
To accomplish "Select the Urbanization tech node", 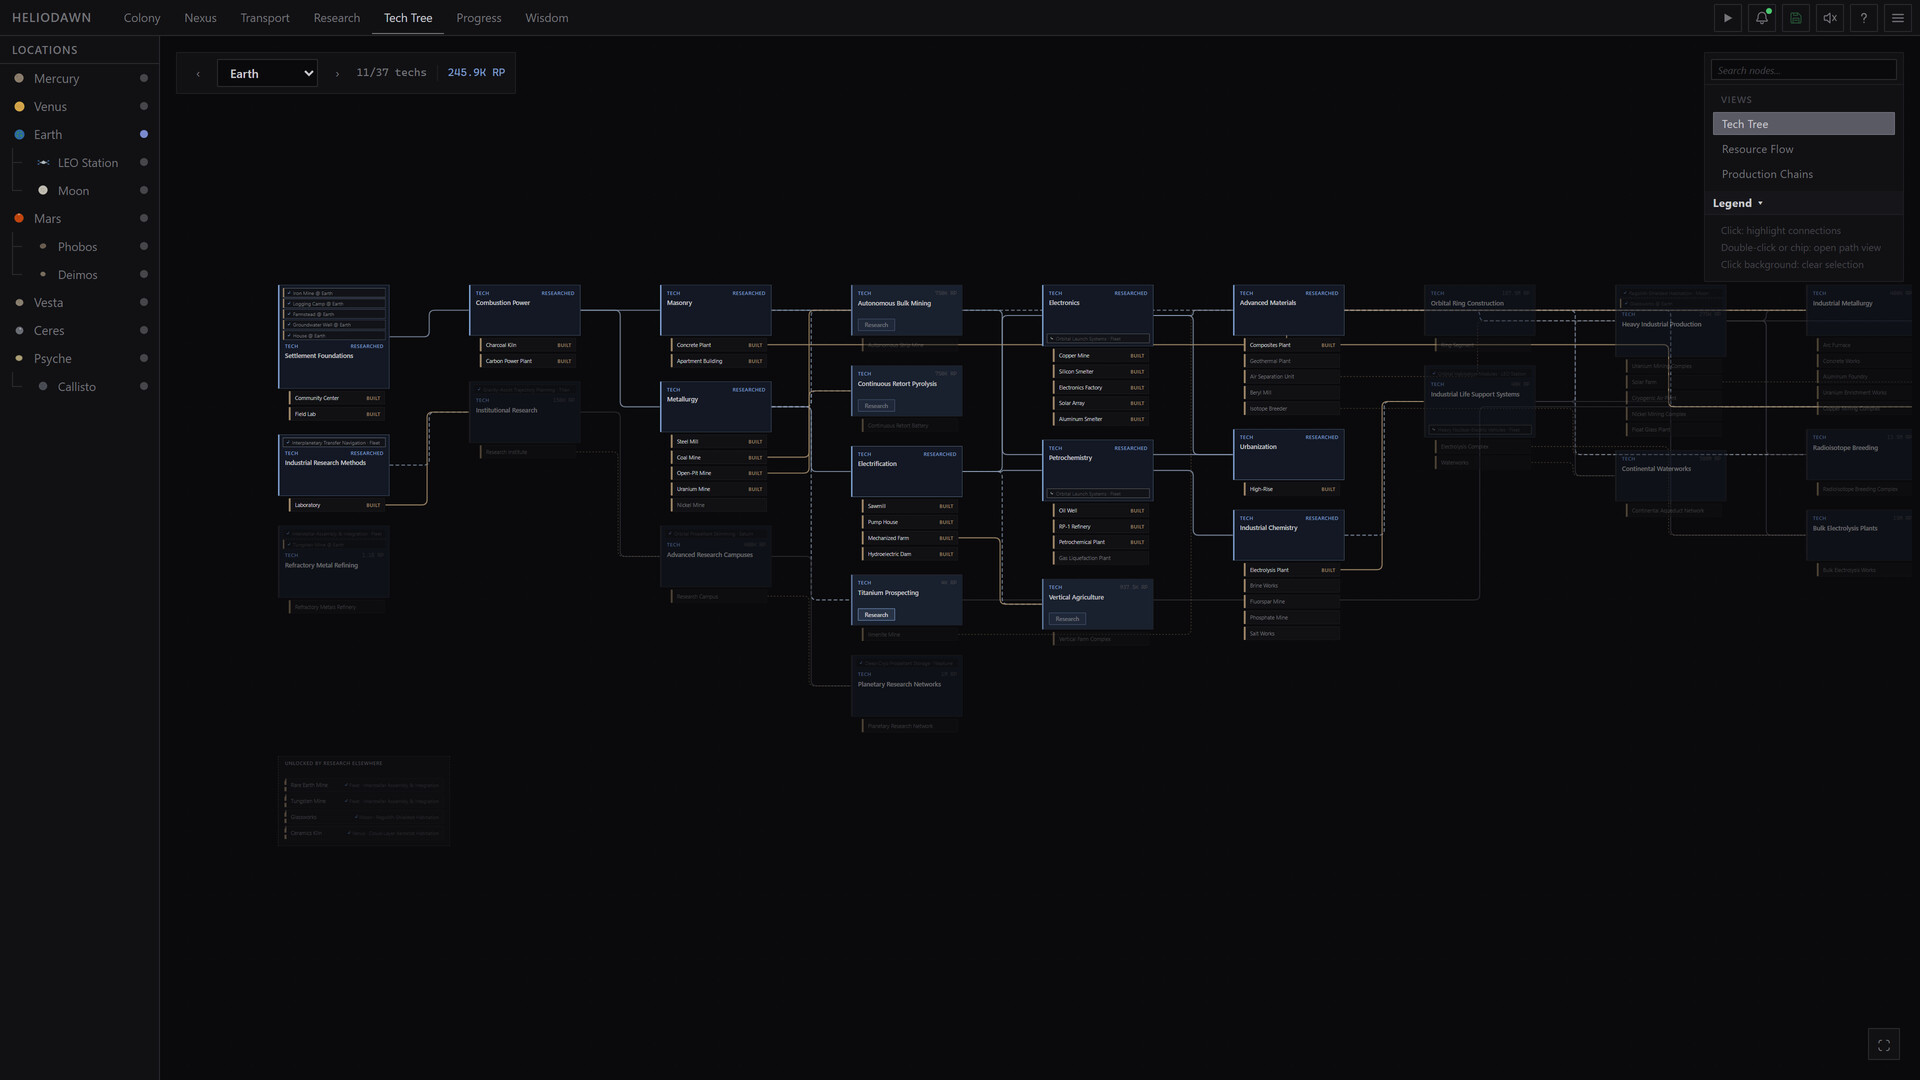I will coord(1288,454).
